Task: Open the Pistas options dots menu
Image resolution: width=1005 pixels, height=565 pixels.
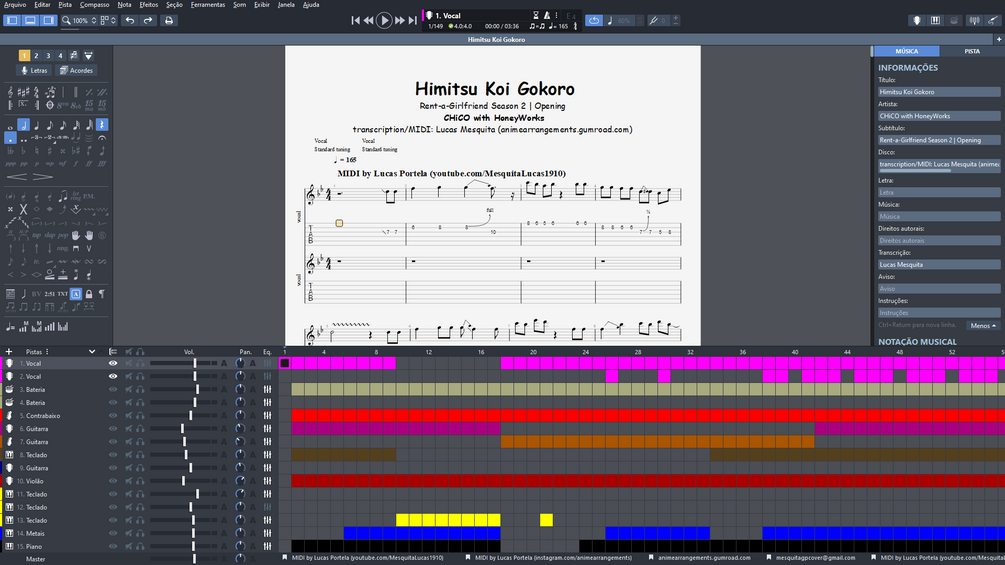Action: (47, 352)
